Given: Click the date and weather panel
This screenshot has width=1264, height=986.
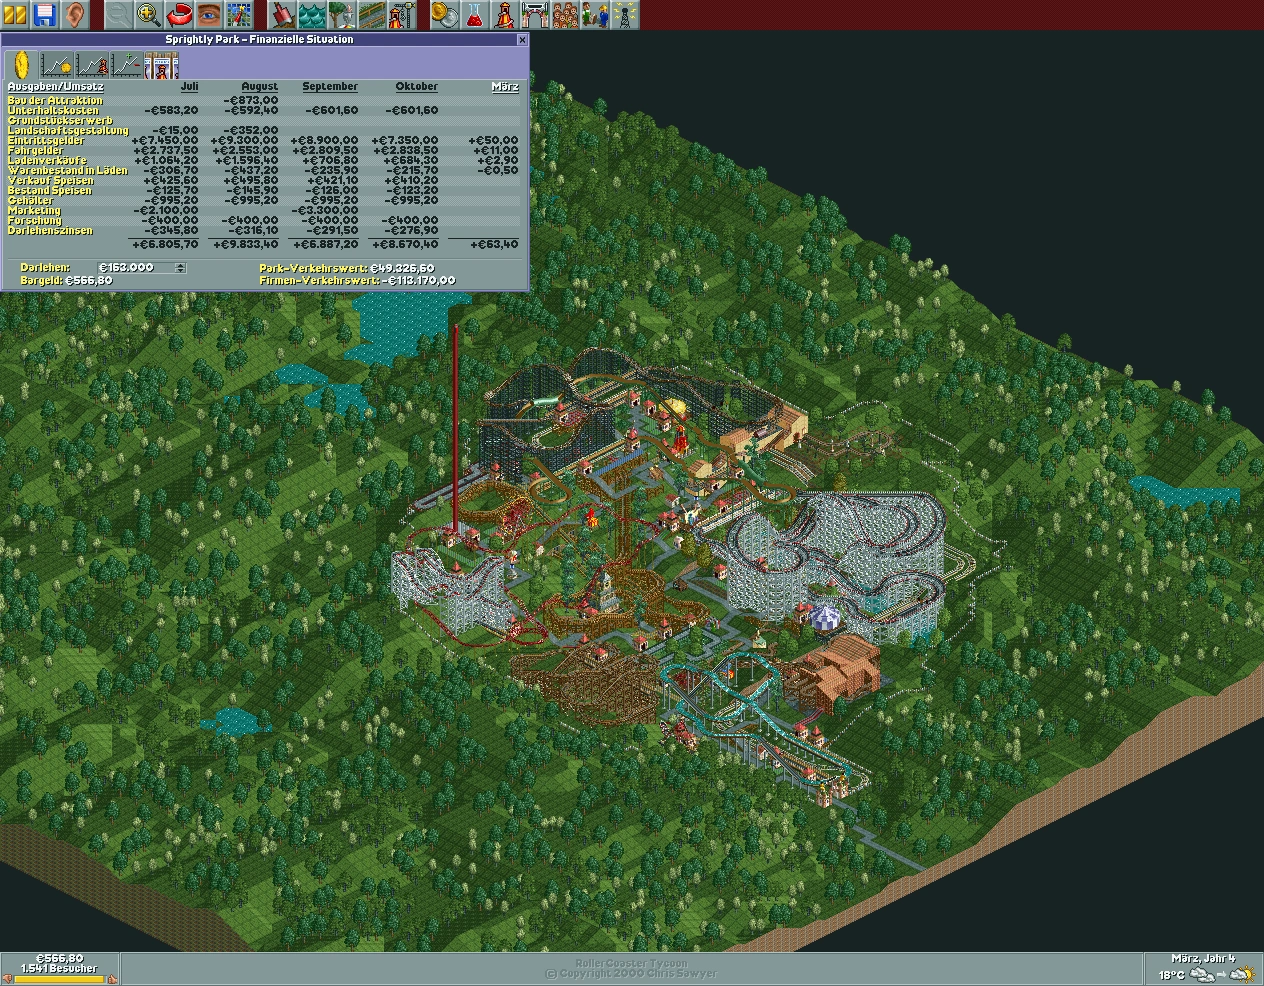Looking at the screenshot, I should (x=1203, y=967).
